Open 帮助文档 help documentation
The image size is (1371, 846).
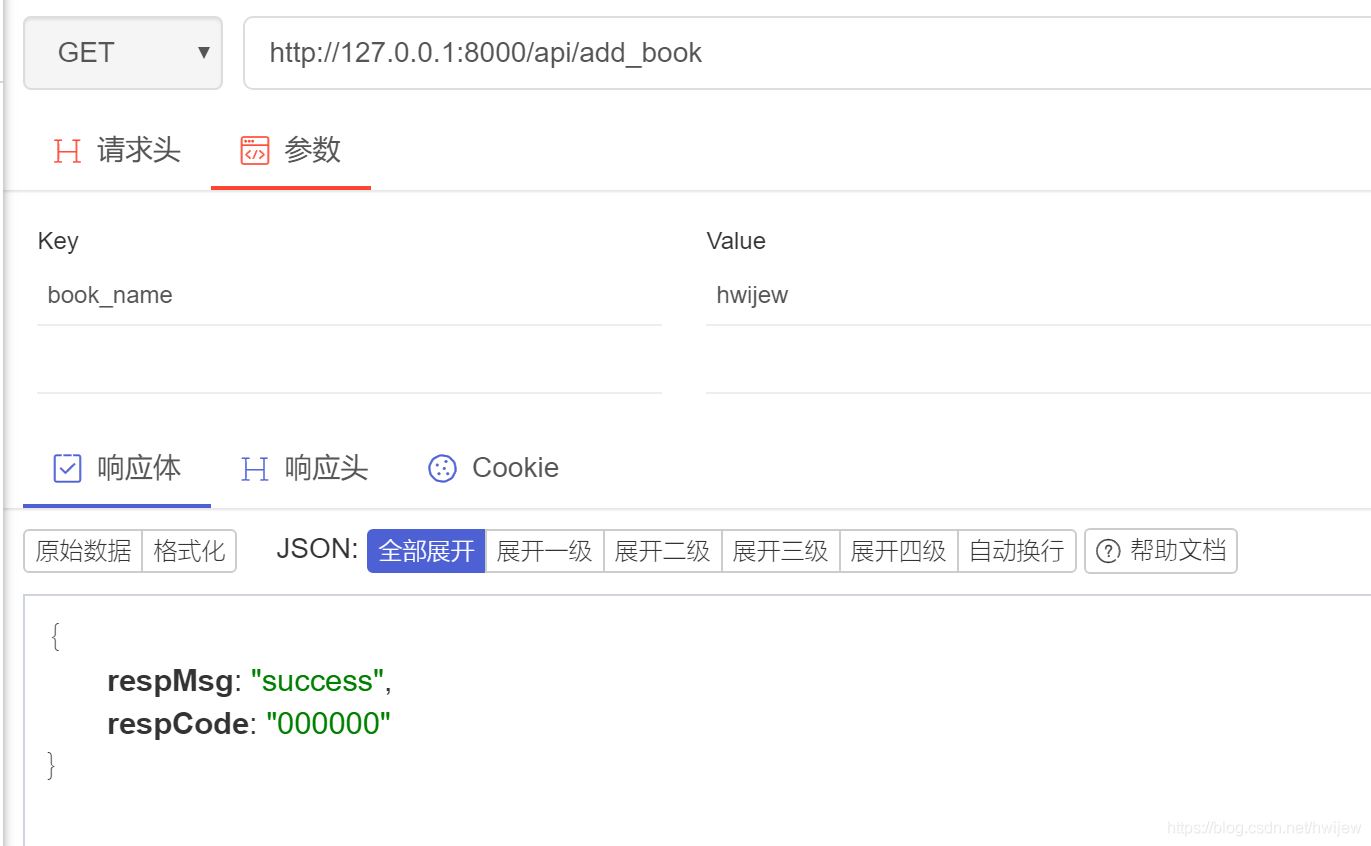[x=1161, y=551]
